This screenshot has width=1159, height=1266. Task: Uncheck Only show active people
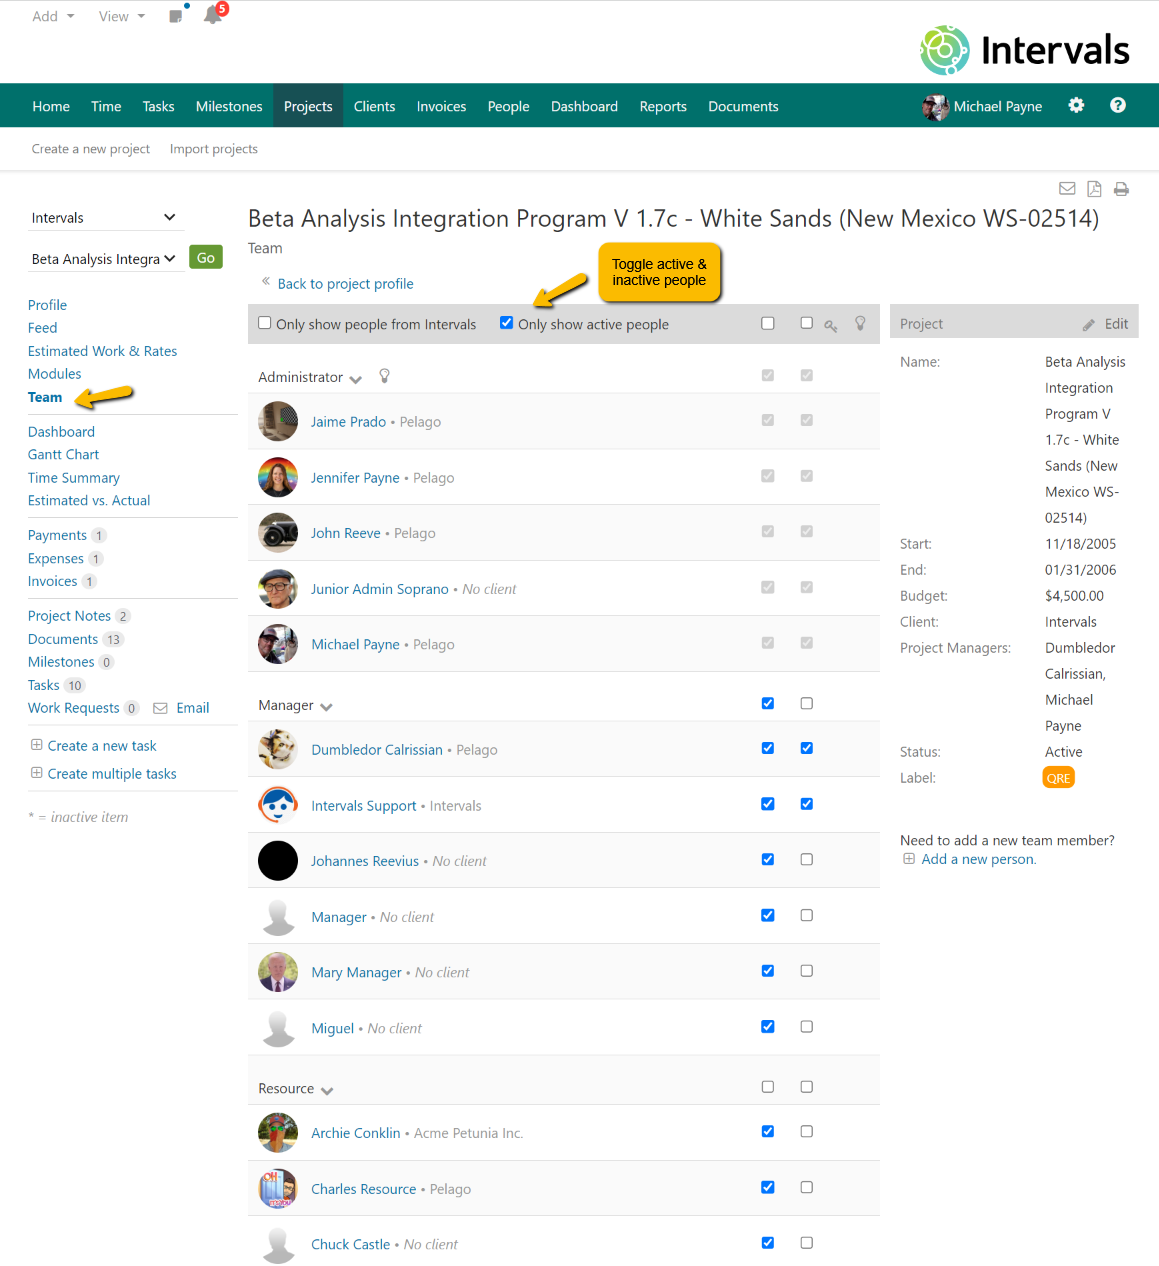pyautogui.click(x=507, y=323)
